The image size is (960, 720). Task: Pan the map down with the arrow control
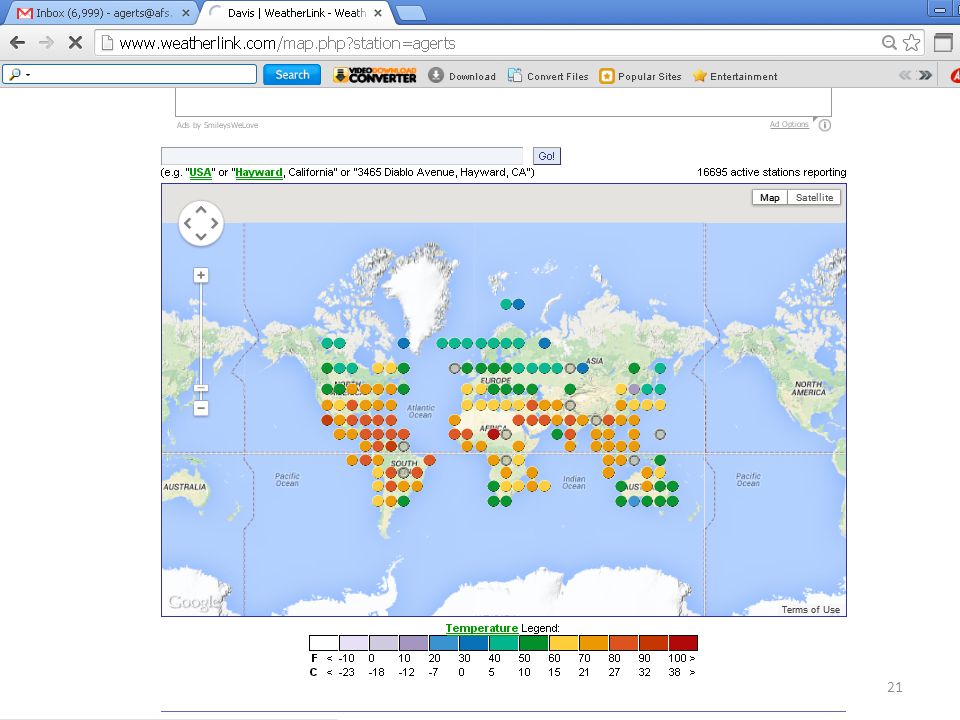[201, 237]
